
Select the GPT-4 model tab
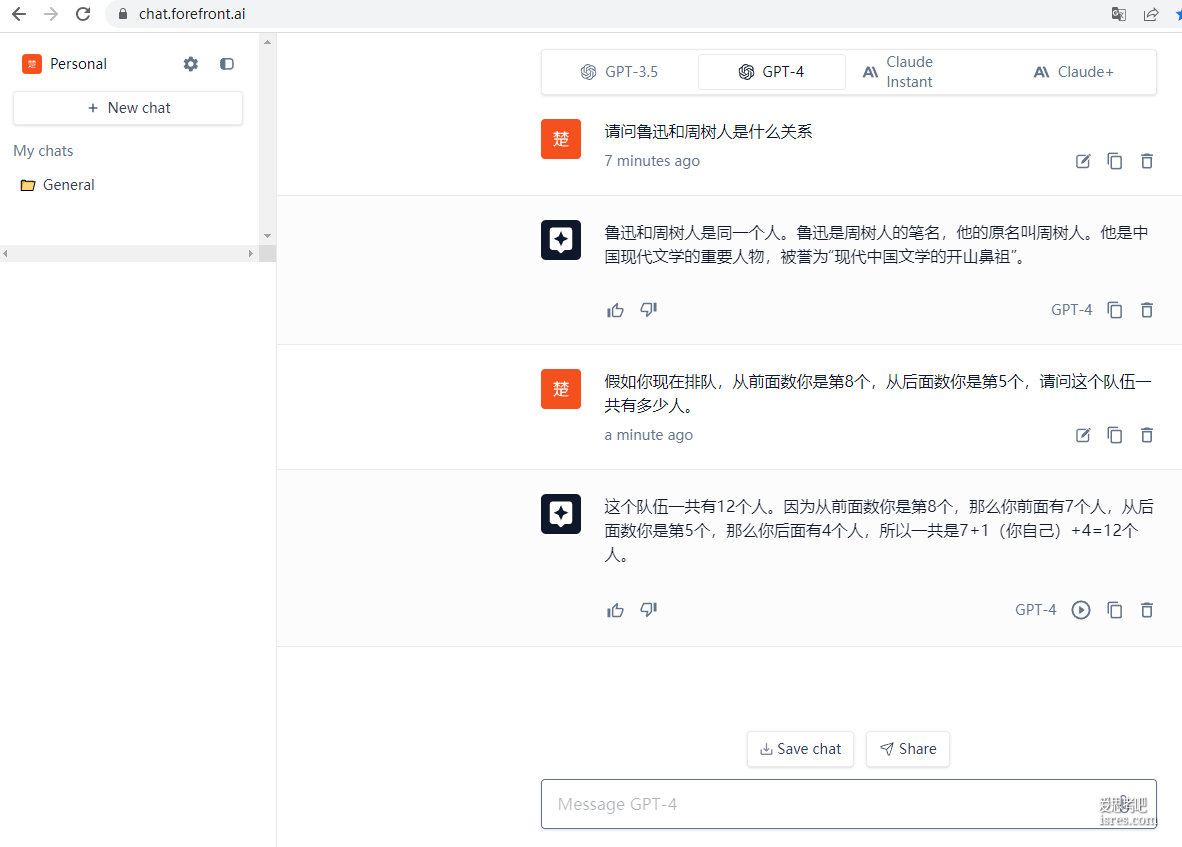[x=771, y=72]
